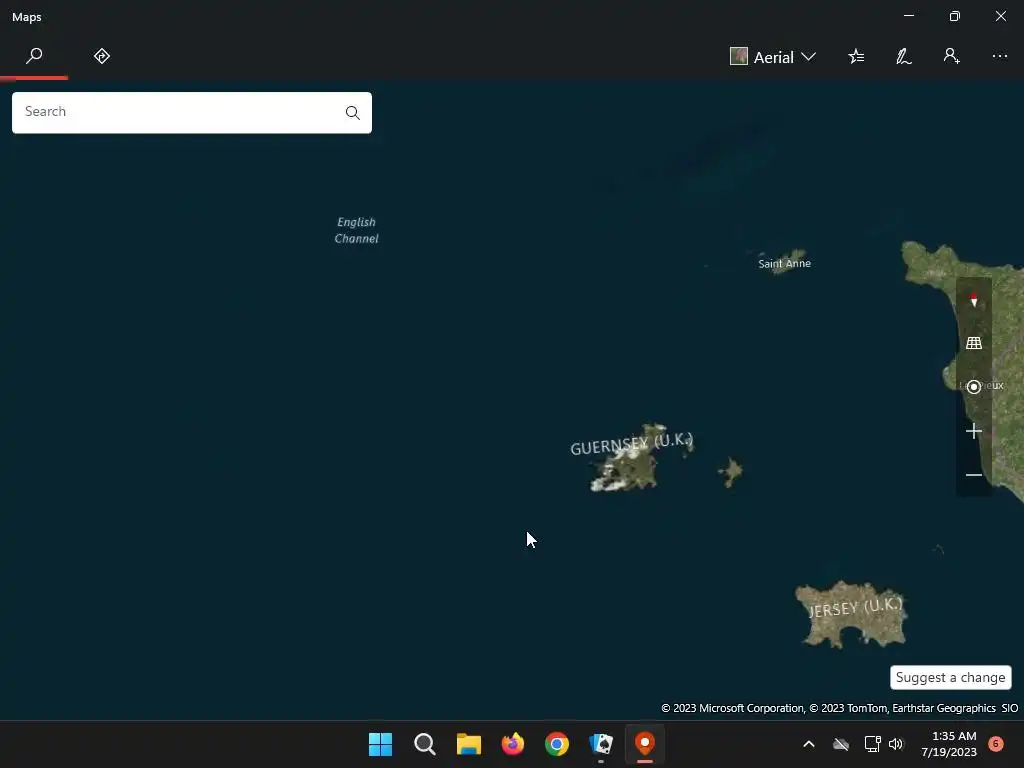
Task: Show my location target icon
Action: click(974, 387)
